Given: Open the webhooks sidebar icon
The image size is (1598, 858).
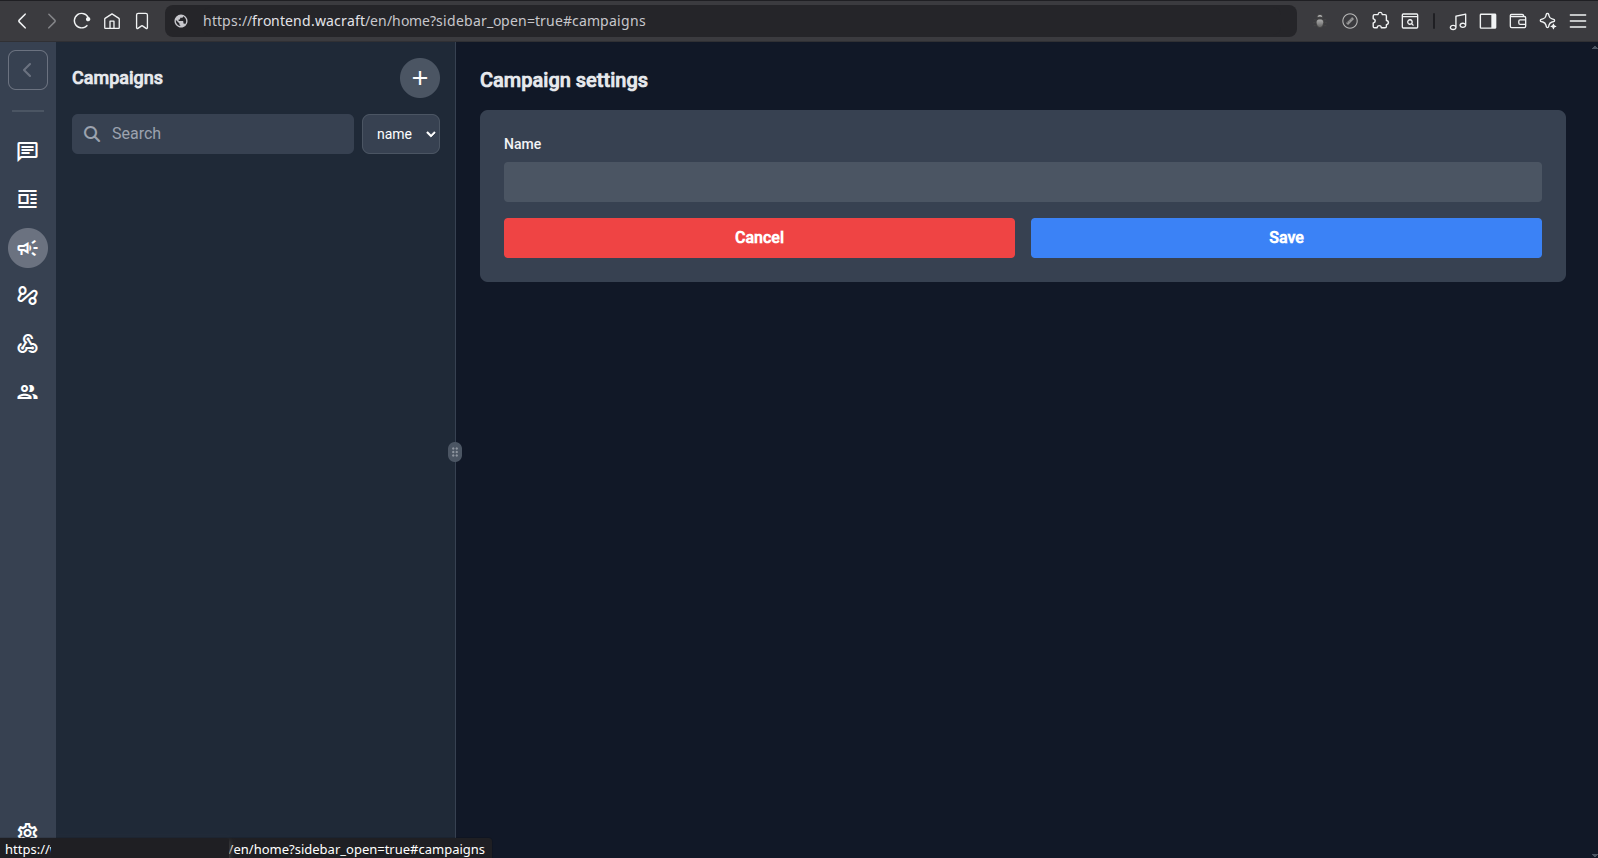Looking at the screenshot, I should [28, 343].
